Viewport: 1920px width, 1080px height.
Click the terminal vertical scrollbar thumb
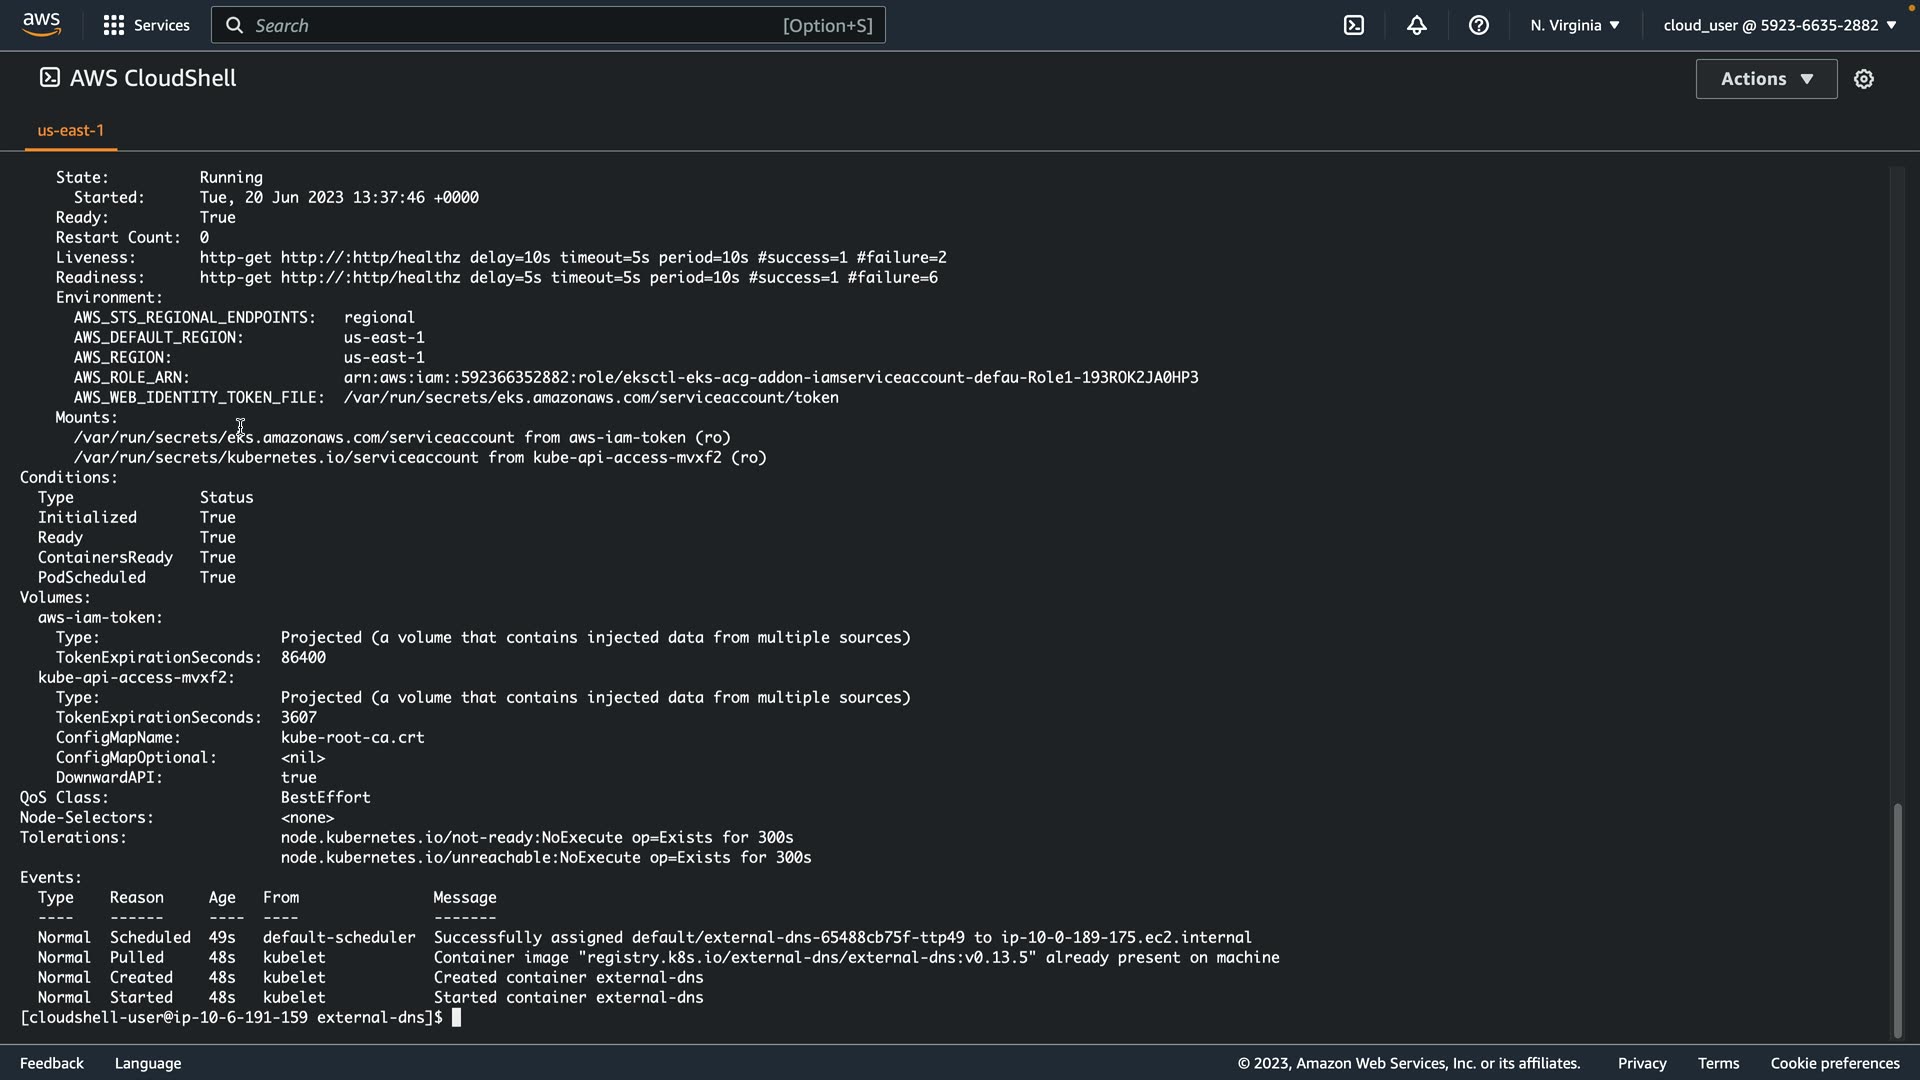(1896, 920)
